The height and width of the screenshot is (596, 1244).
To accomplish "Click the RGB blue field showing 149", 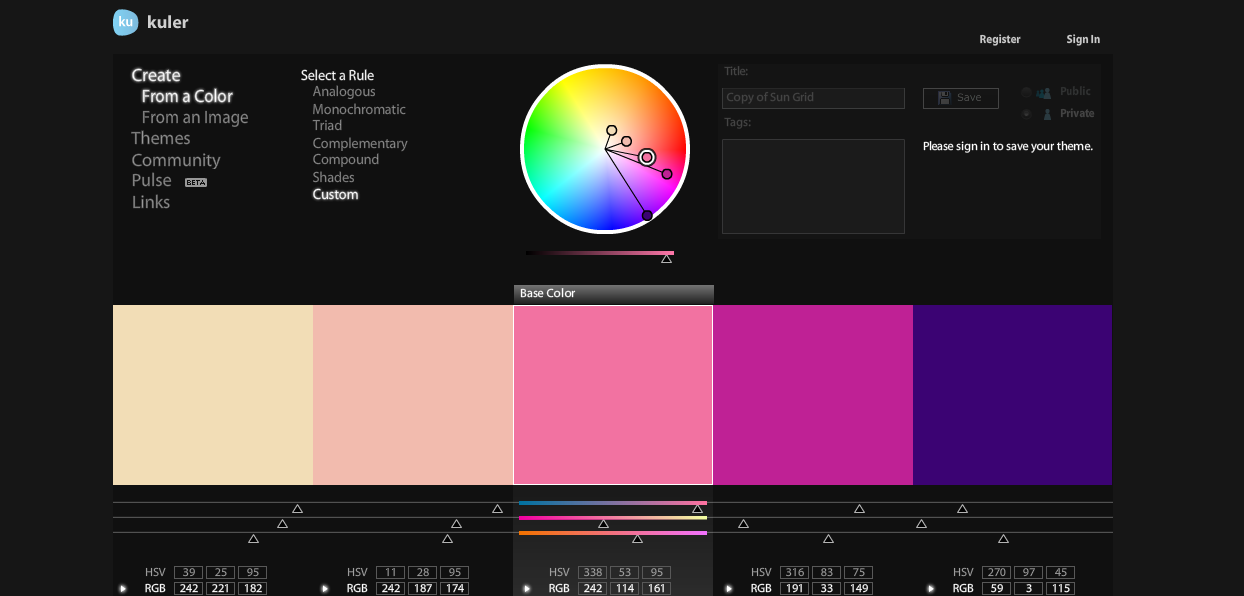I will click(x=858, y=589).
